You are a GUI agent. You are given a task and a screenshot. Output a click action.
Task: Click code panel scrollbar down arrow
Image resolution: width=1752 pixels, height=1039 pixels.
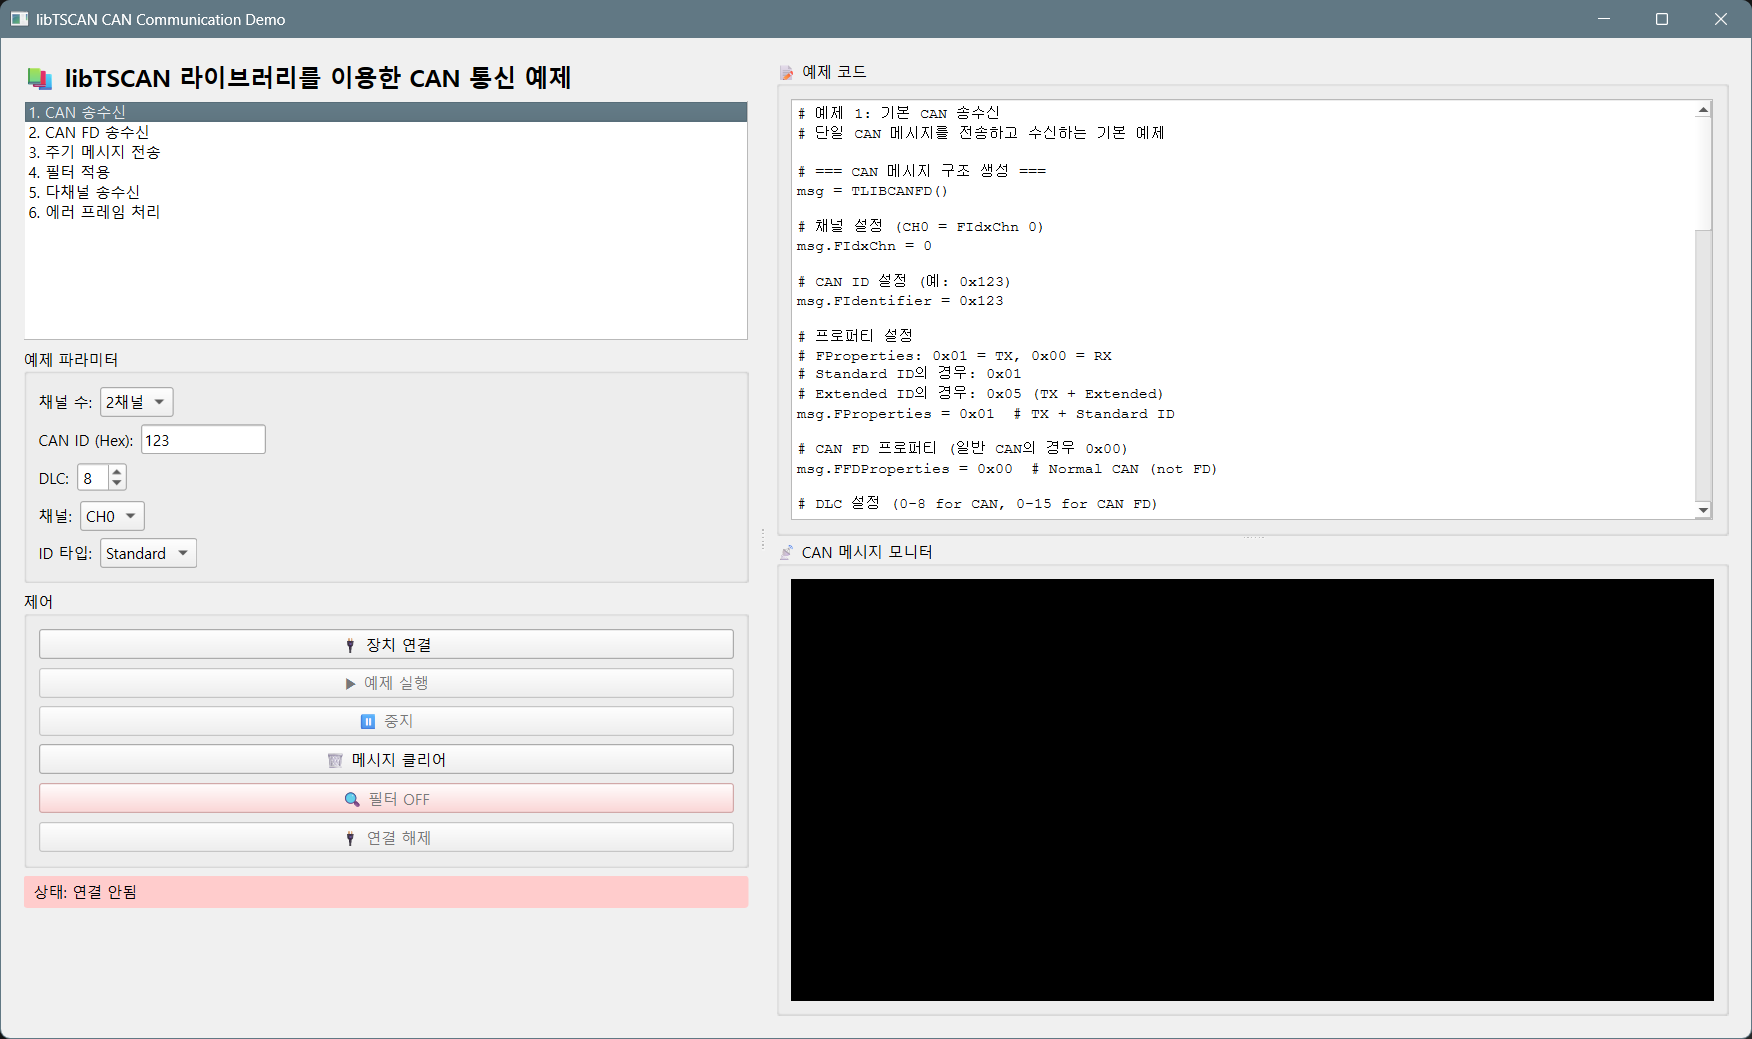[x=1703, y=510]
